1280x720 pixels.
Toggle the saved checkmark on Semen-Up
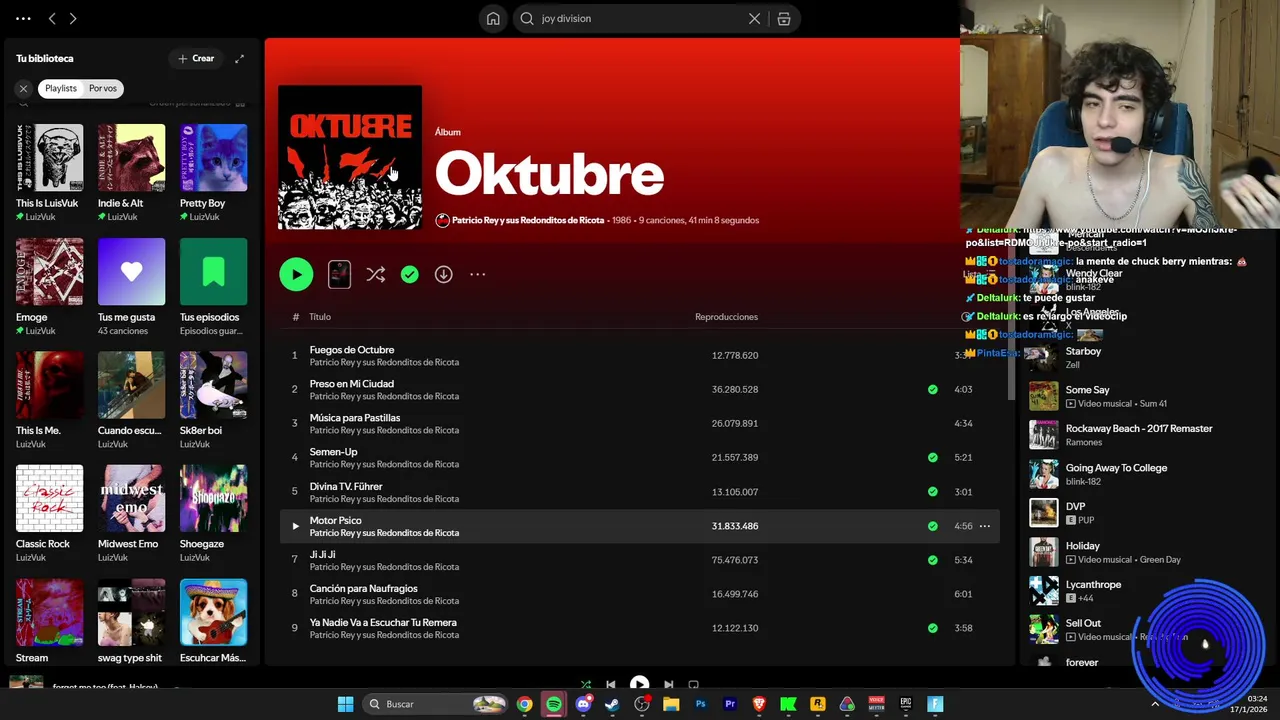tap(933, 457)
